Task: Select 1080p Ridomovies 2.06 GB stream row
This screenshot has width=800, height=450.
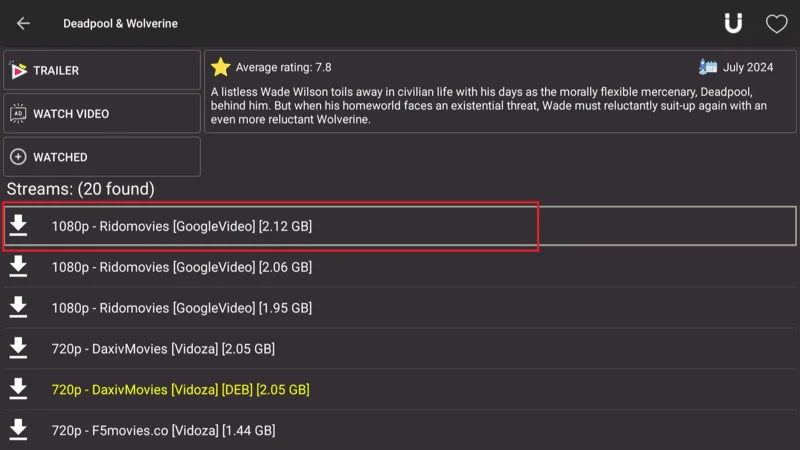Action: (x=182, y=267)
